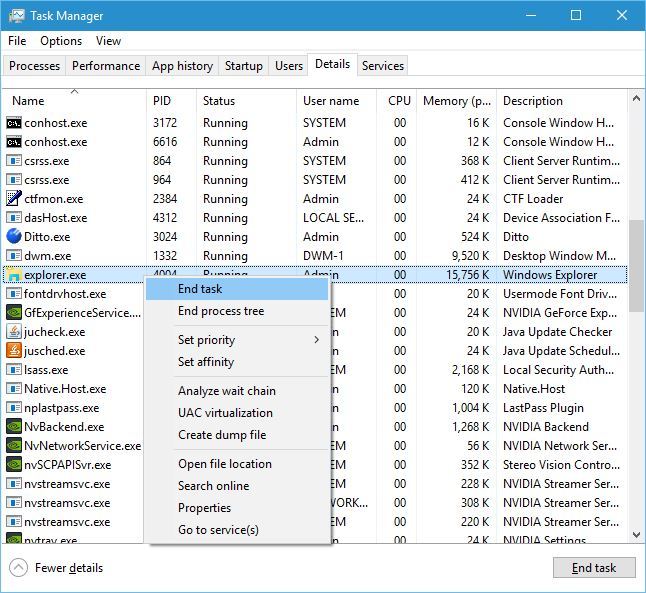Click the NvBackend.exe NVIDIA icon

[x=14, y=427]
